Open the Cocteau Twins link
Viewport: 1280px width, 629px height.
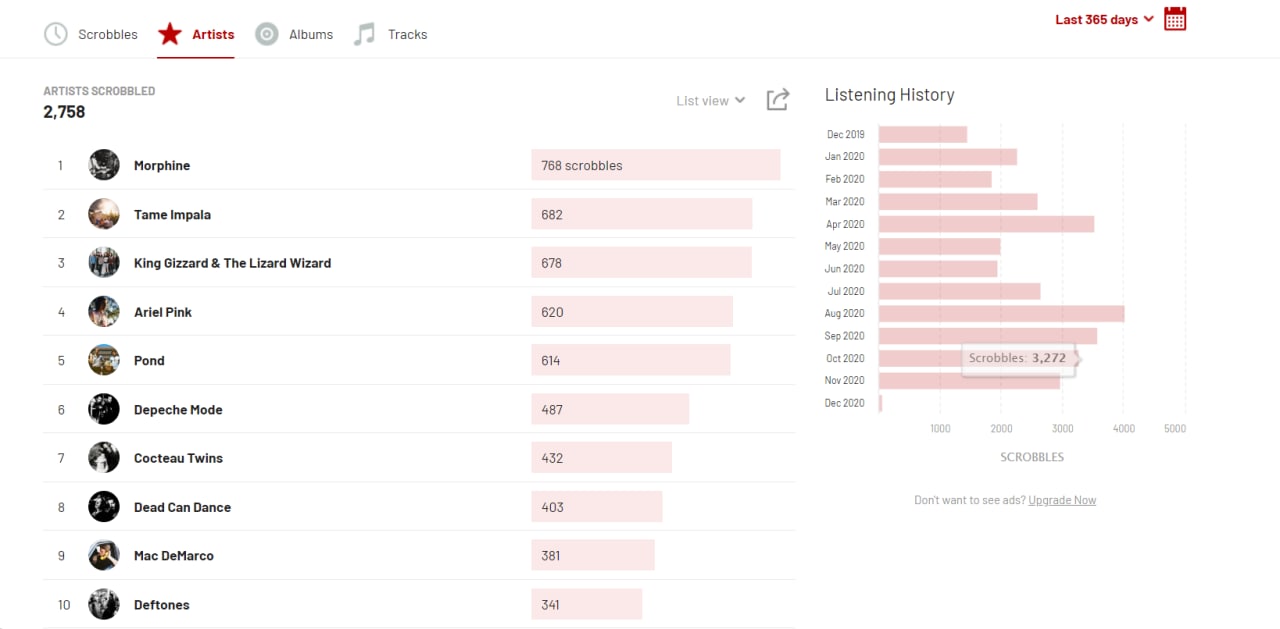(x=178, y=458)
